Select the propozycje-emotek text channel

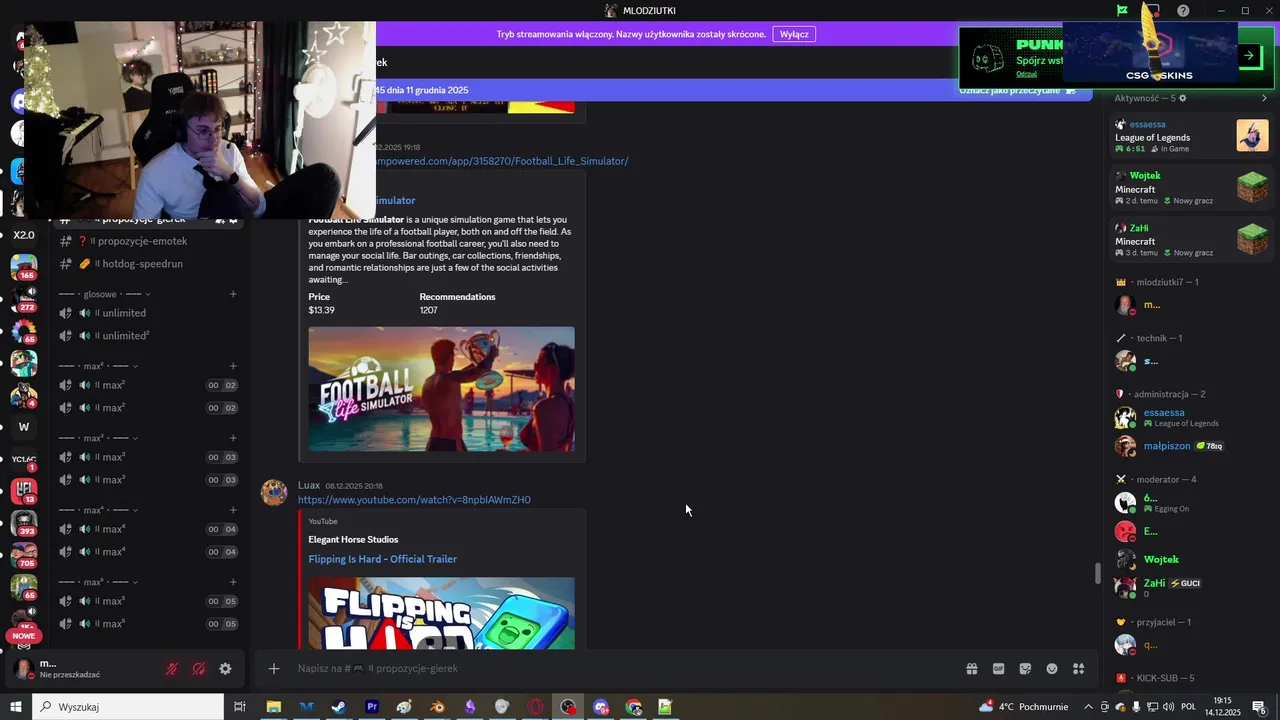(x=149, y=241)
